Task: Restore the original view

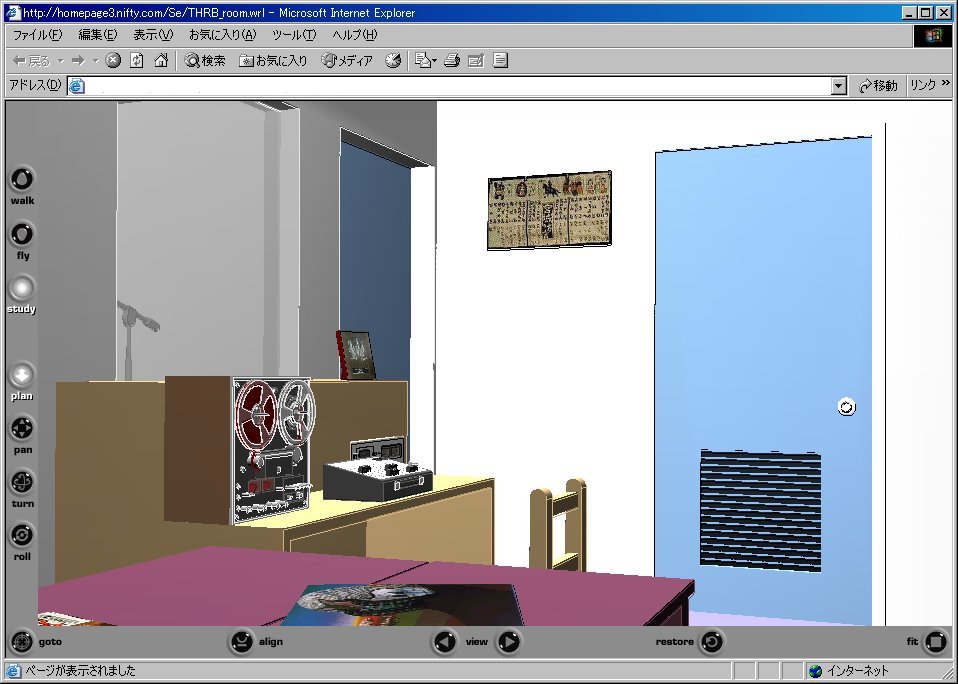Action: point(711,641)
